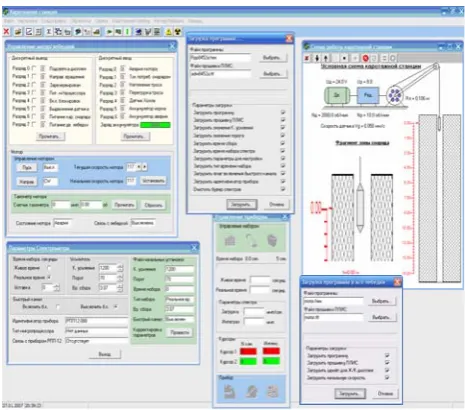Click the blue globe computer toolbar icon
The width and height of the screenshot is (465, 410).
pos(139,32)
